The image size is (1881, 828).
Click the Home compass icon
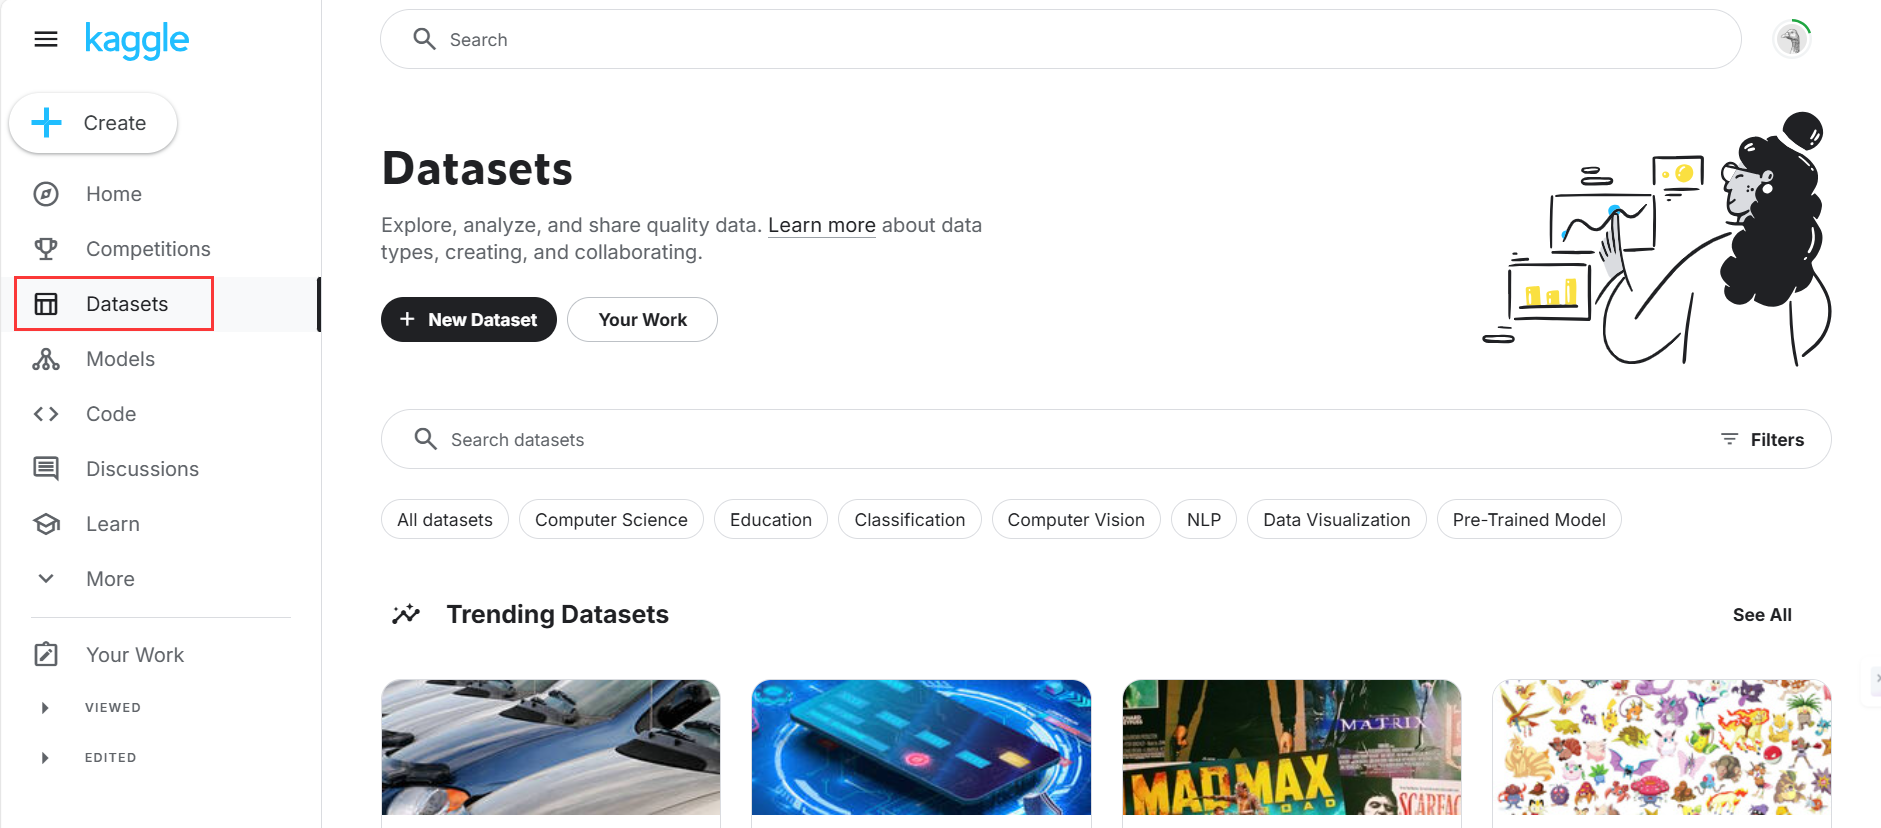click(x=46, y=194)
